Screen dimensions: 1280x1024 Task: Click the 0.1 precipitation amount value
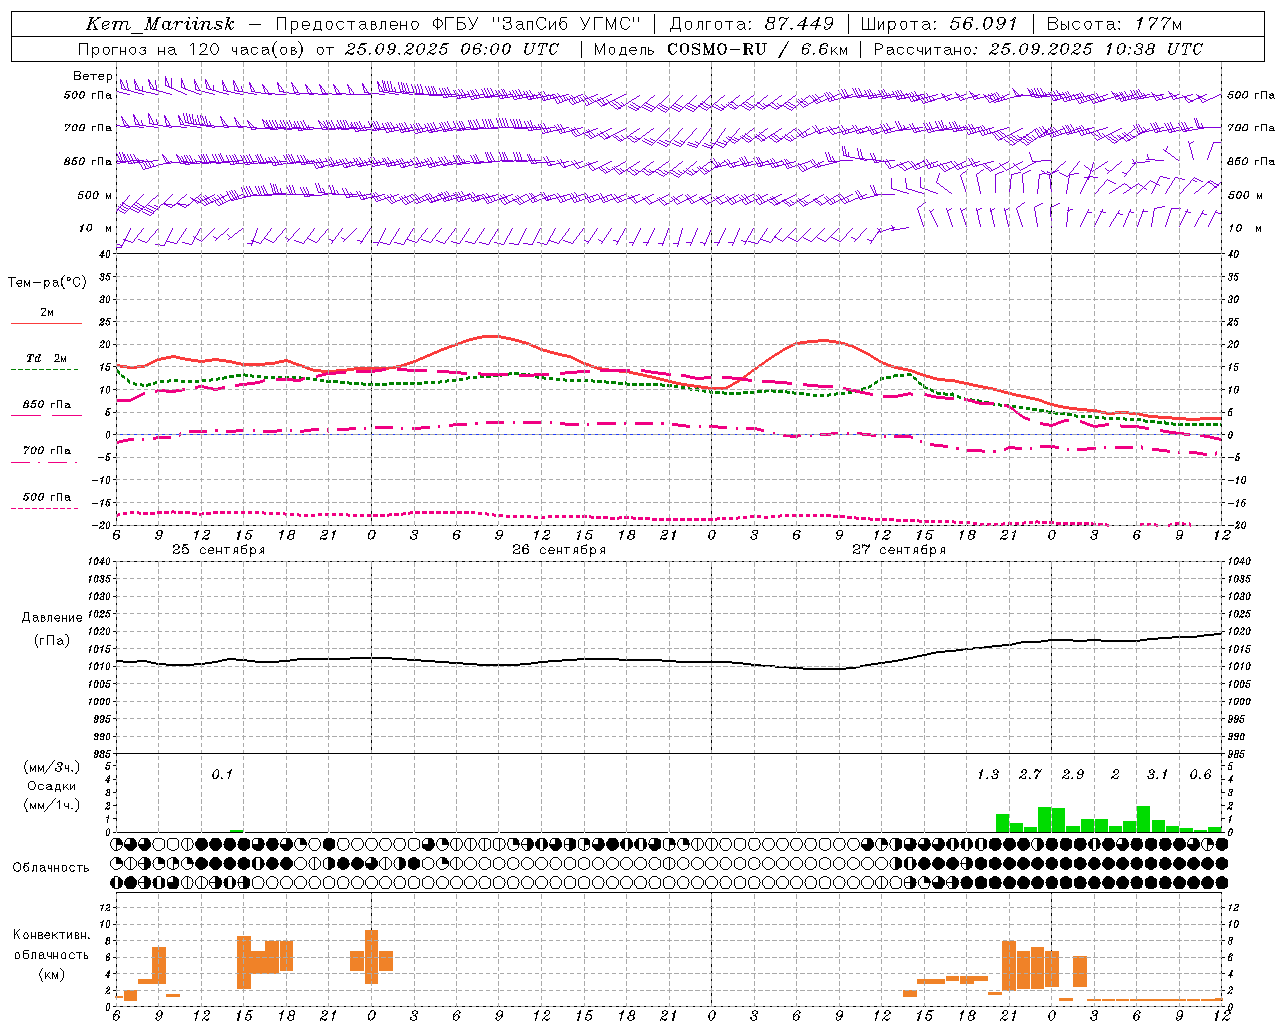click(x=222, y=774)
